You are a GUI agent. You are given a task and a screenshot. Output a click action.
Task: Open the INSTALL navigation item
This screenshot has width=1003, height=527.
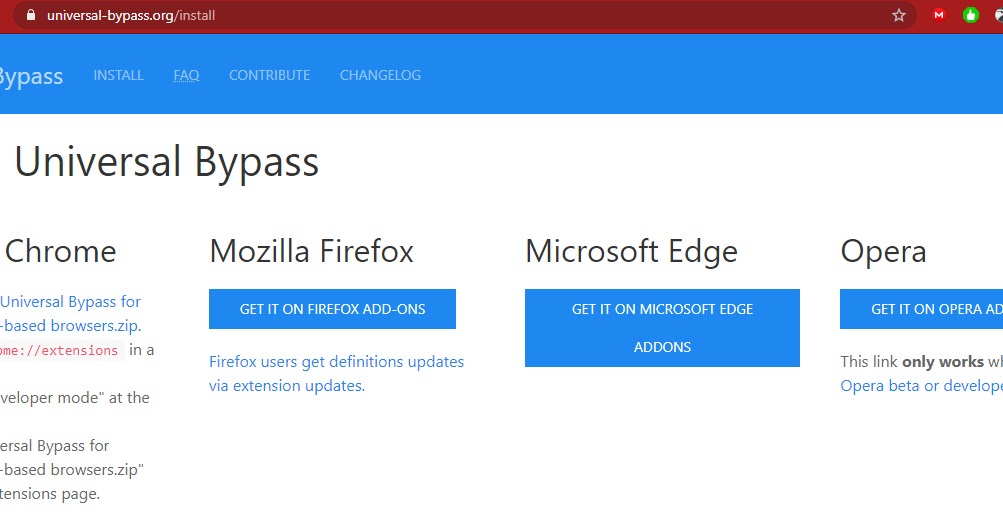(118, 75)
